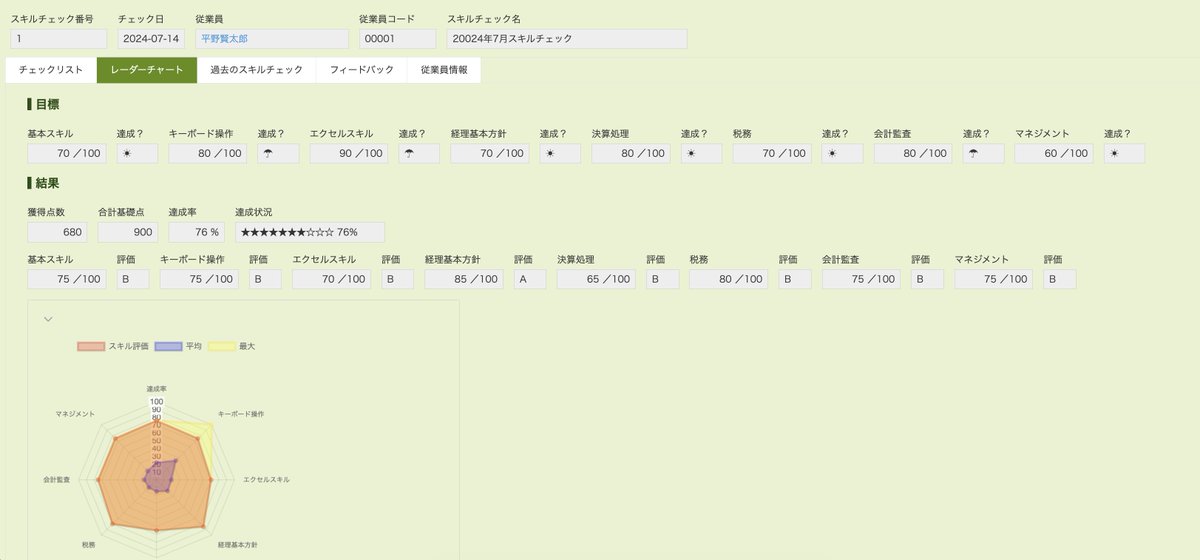The width and height of the screenshot is (1200, 560).
Task: Click the 獲得点数 field showing 680
Action: pos(57,232)
